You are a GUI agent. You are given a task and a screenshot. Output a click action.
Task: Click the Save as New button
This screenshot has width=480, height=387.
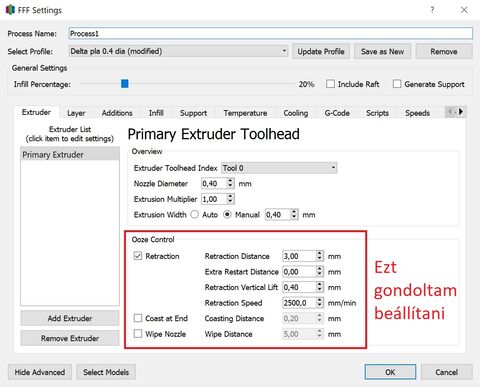(382, 51)
